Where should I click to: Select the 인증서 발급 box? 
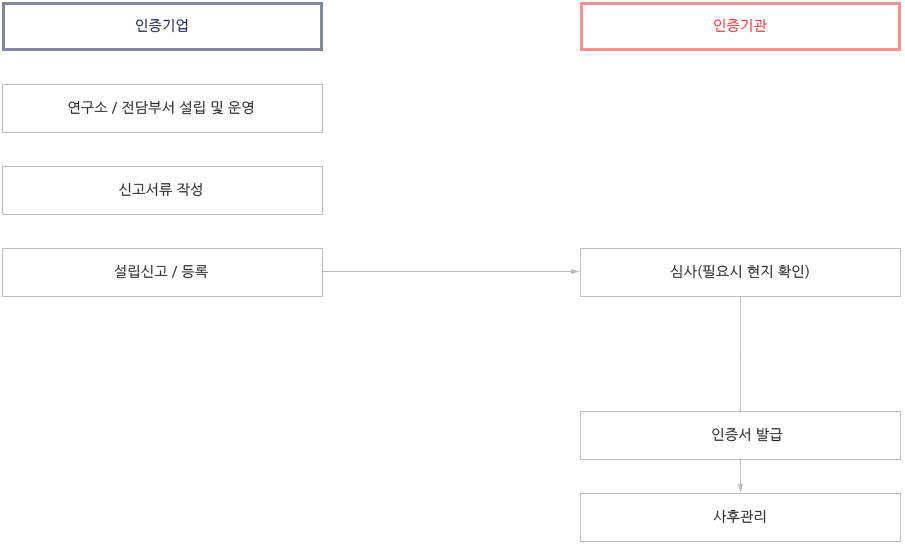point(741,436)
